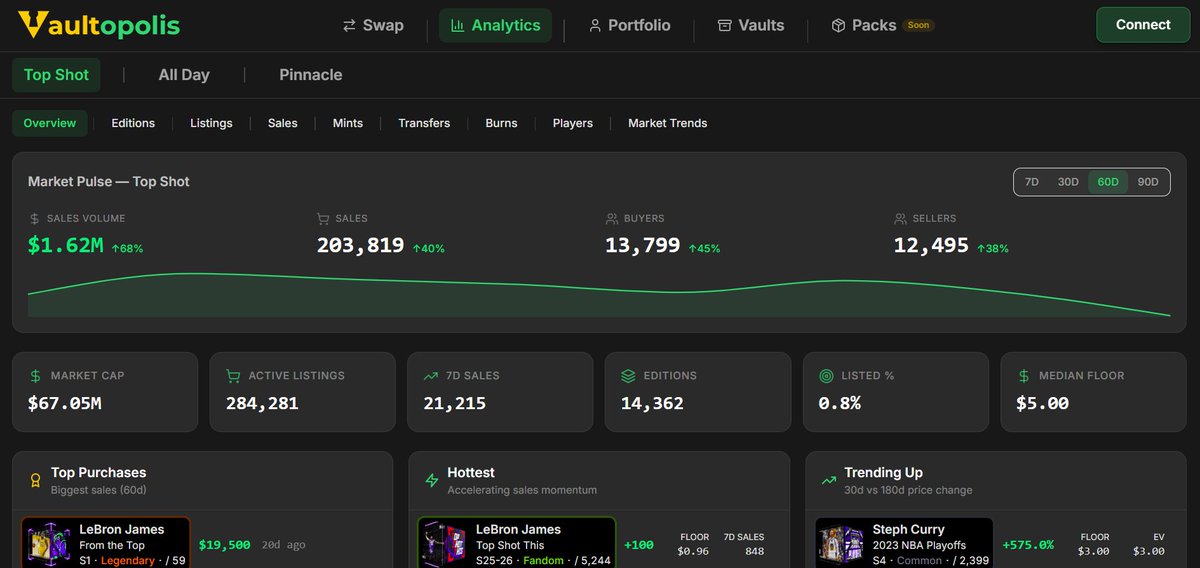Click the bar chart icon beside Analytics
The height and width of the screenshot is (568, 1200).
pyautogui.click(x=457, y=25)
